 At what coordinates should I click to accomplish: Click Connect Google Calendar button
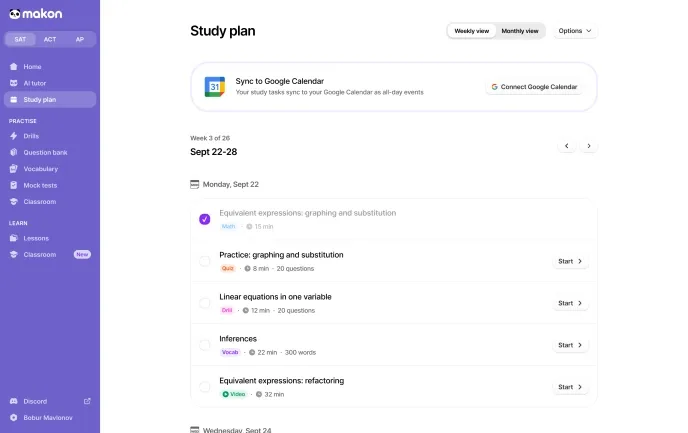pyautogui.click(x=534, y=87)
